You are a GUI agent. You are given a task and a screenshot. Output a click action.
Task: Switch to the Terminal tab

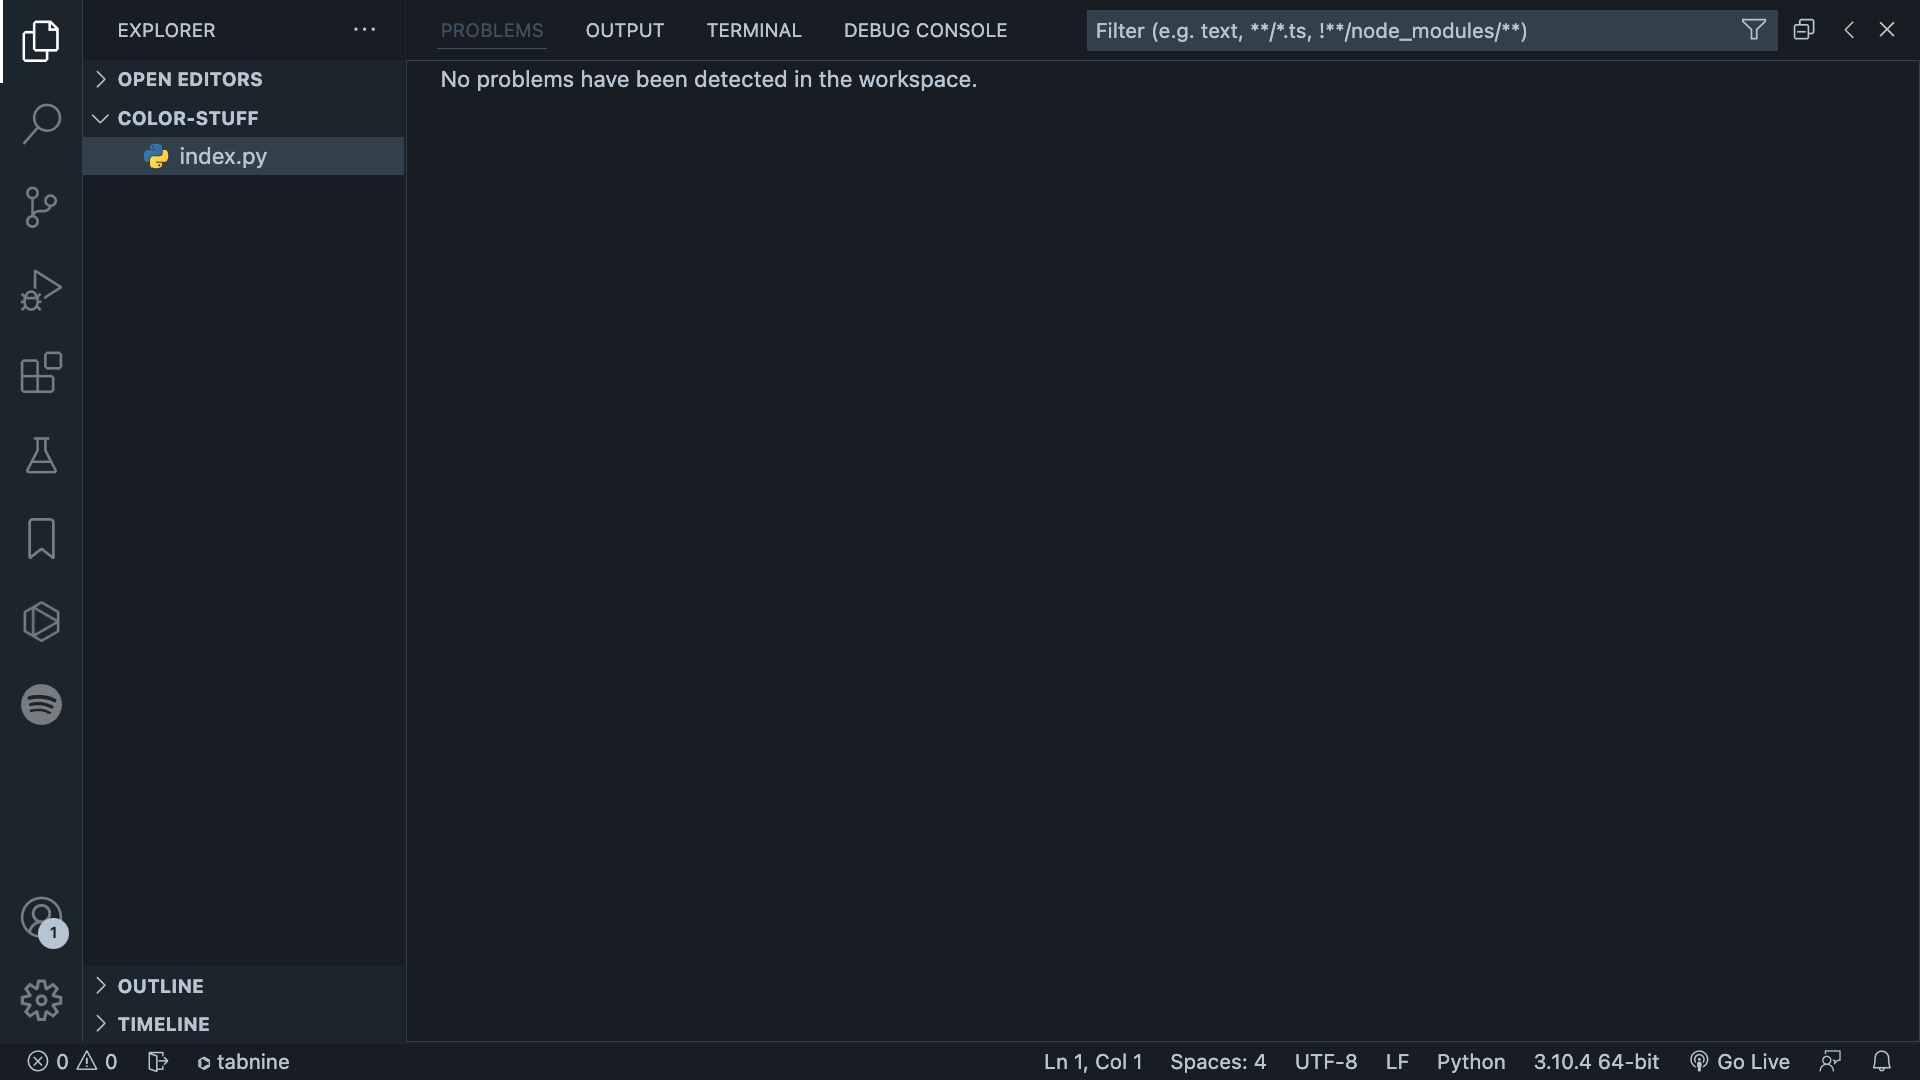[x=753, y=30]
